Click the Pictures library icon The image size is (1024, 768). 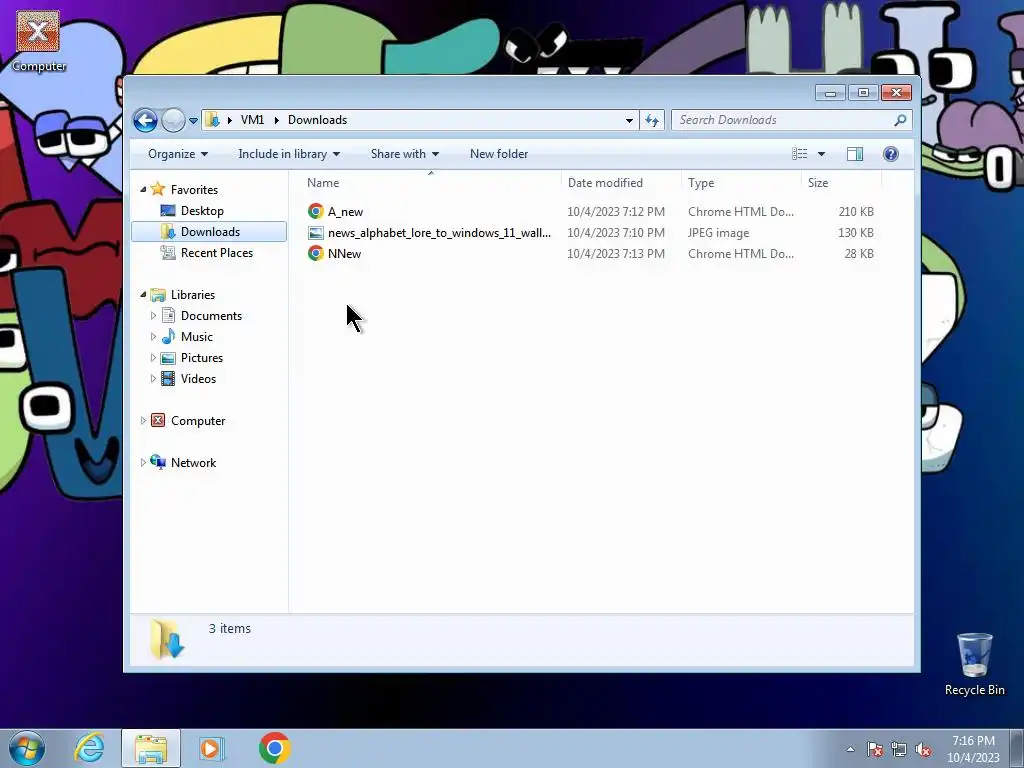pos(168,358)
